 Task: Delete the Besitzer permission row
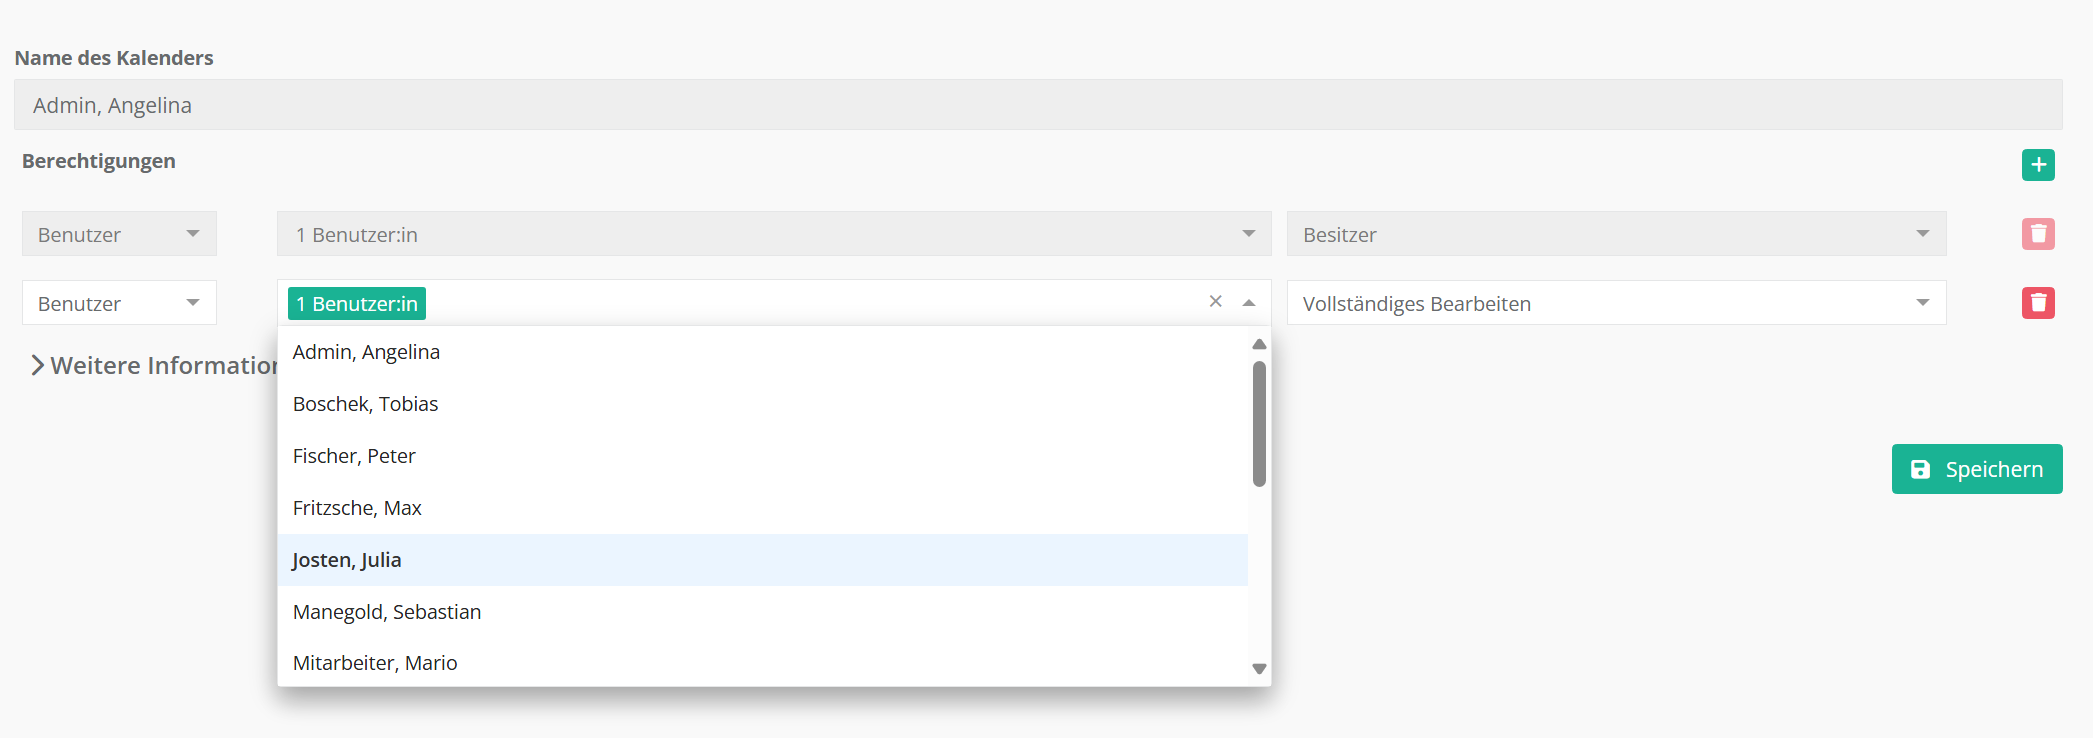point(2037,234)
